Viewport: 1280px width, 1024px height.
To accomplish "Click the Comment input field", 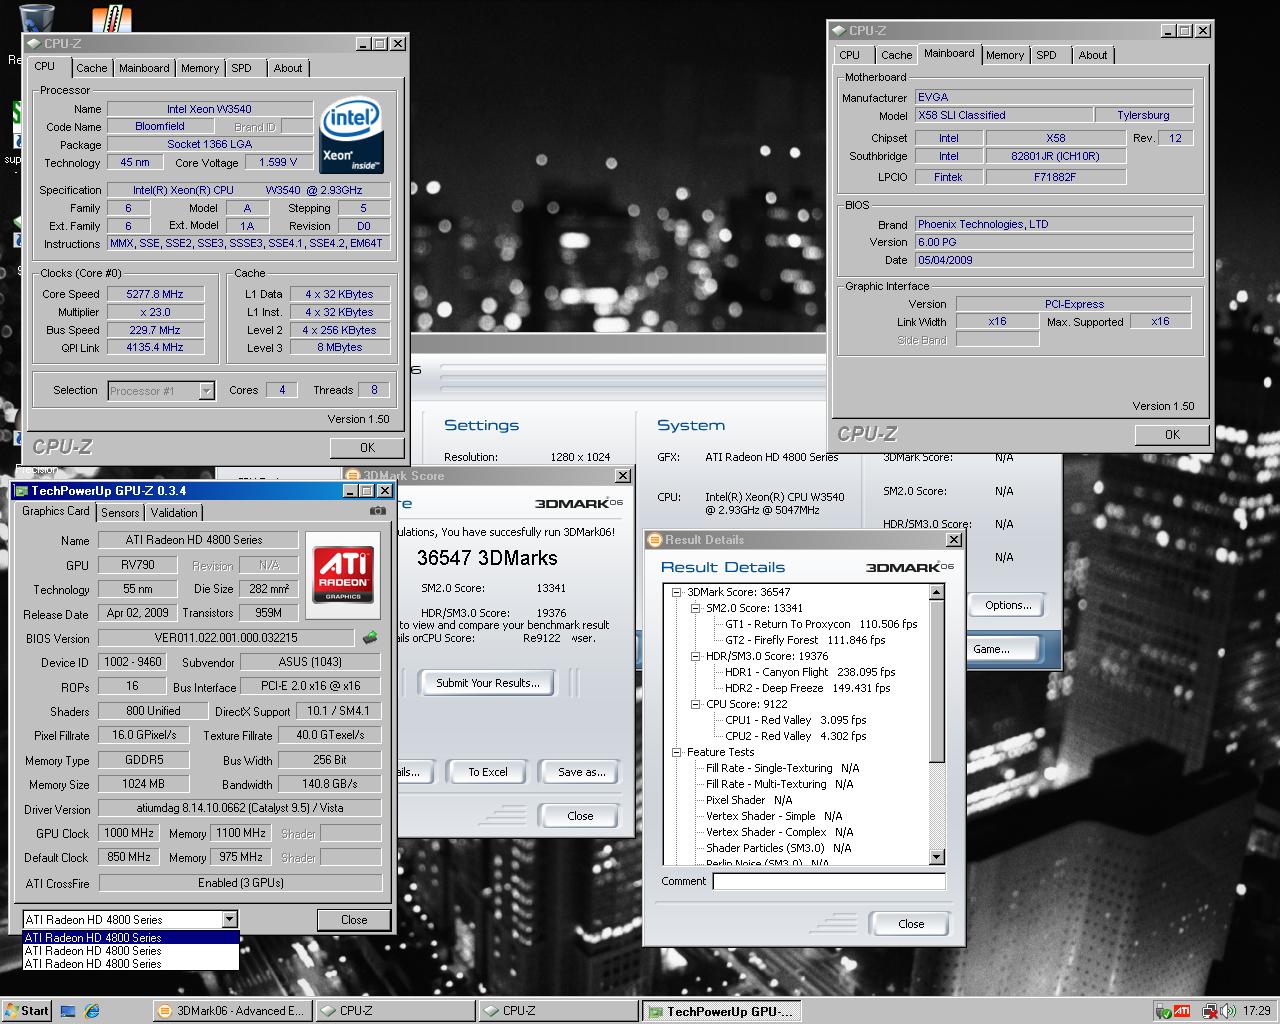I will (828, 881).
